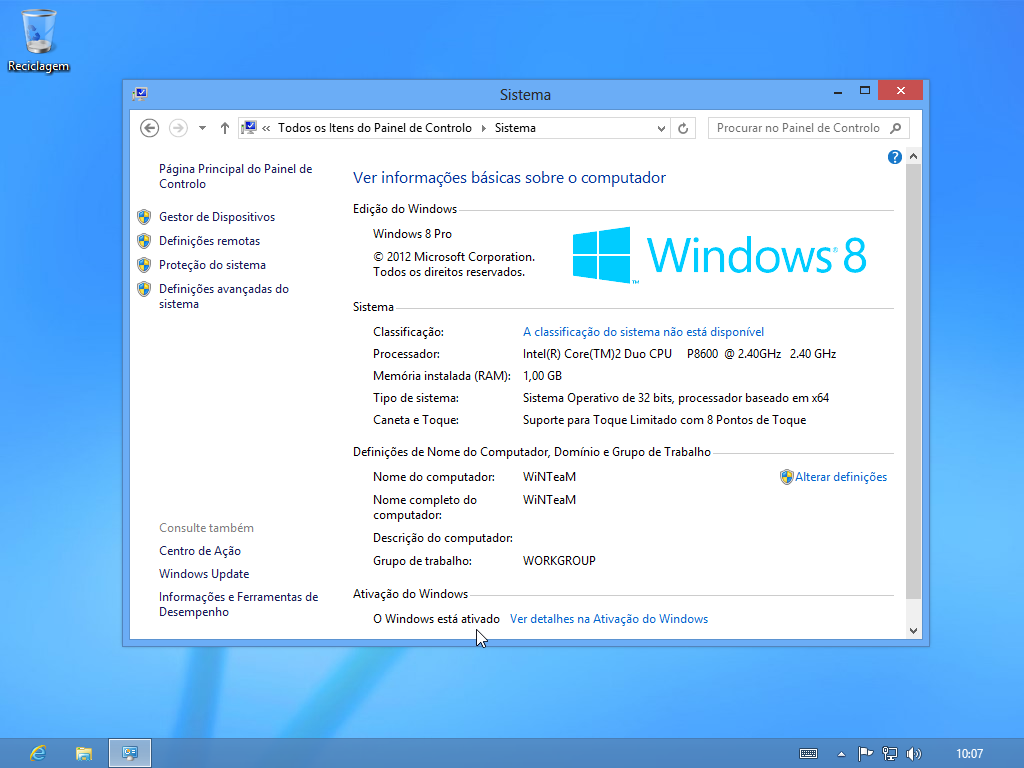Image resolution: width=1024 pixels, height=768 pixels.
Task: Open 'Ver detalhes na Ativação do Windows'
Action: tap(609, 619)
